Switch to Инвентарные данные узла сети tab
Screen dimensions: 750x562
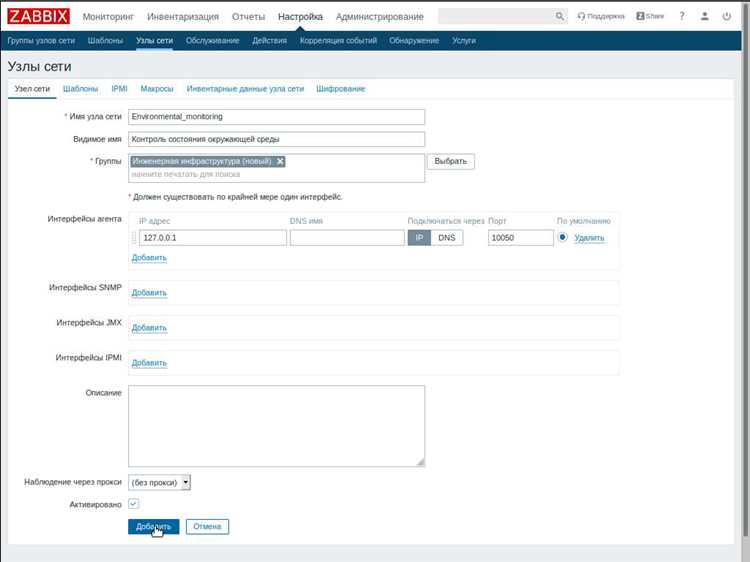(245, 89)
